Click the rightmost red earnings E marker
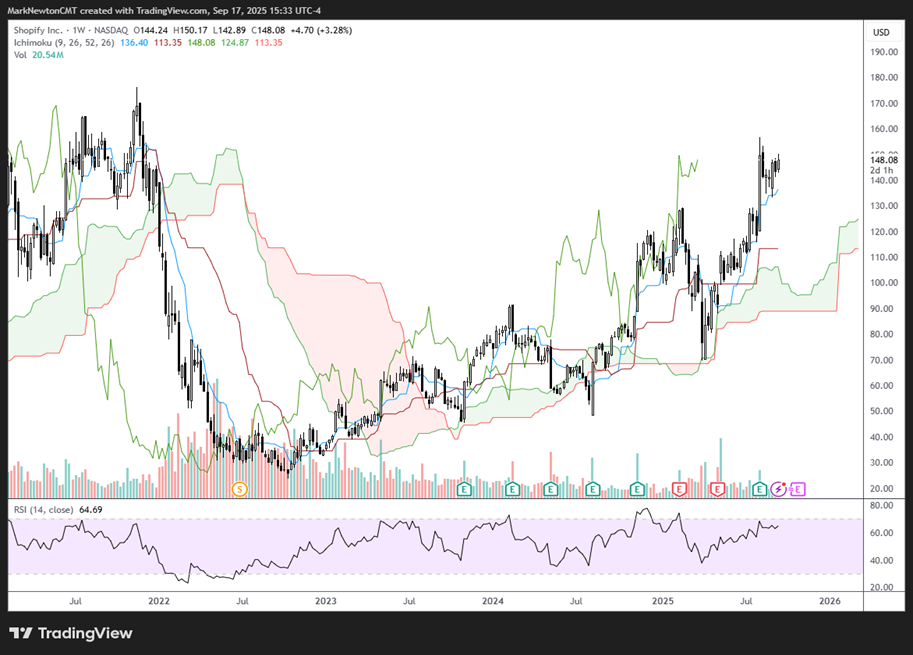The image size is (913, 655). (x=717, y=488)
